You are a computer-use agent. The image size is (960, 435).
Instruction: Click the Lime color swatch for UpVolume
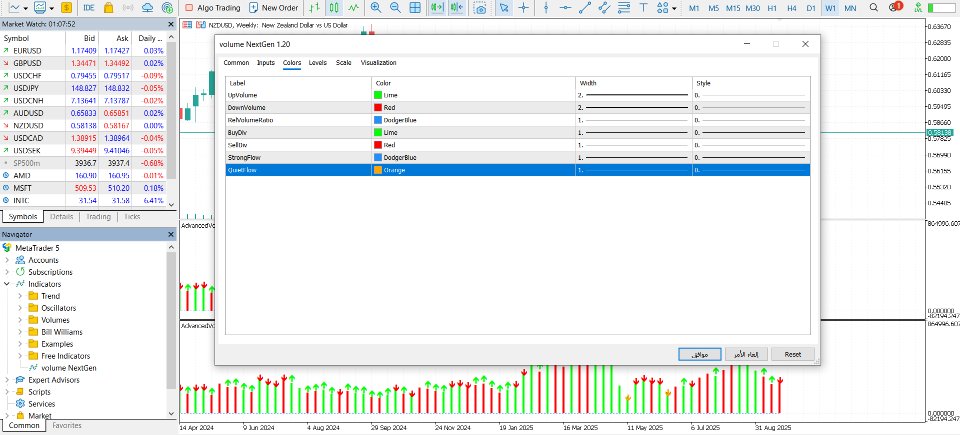[378, 95]
